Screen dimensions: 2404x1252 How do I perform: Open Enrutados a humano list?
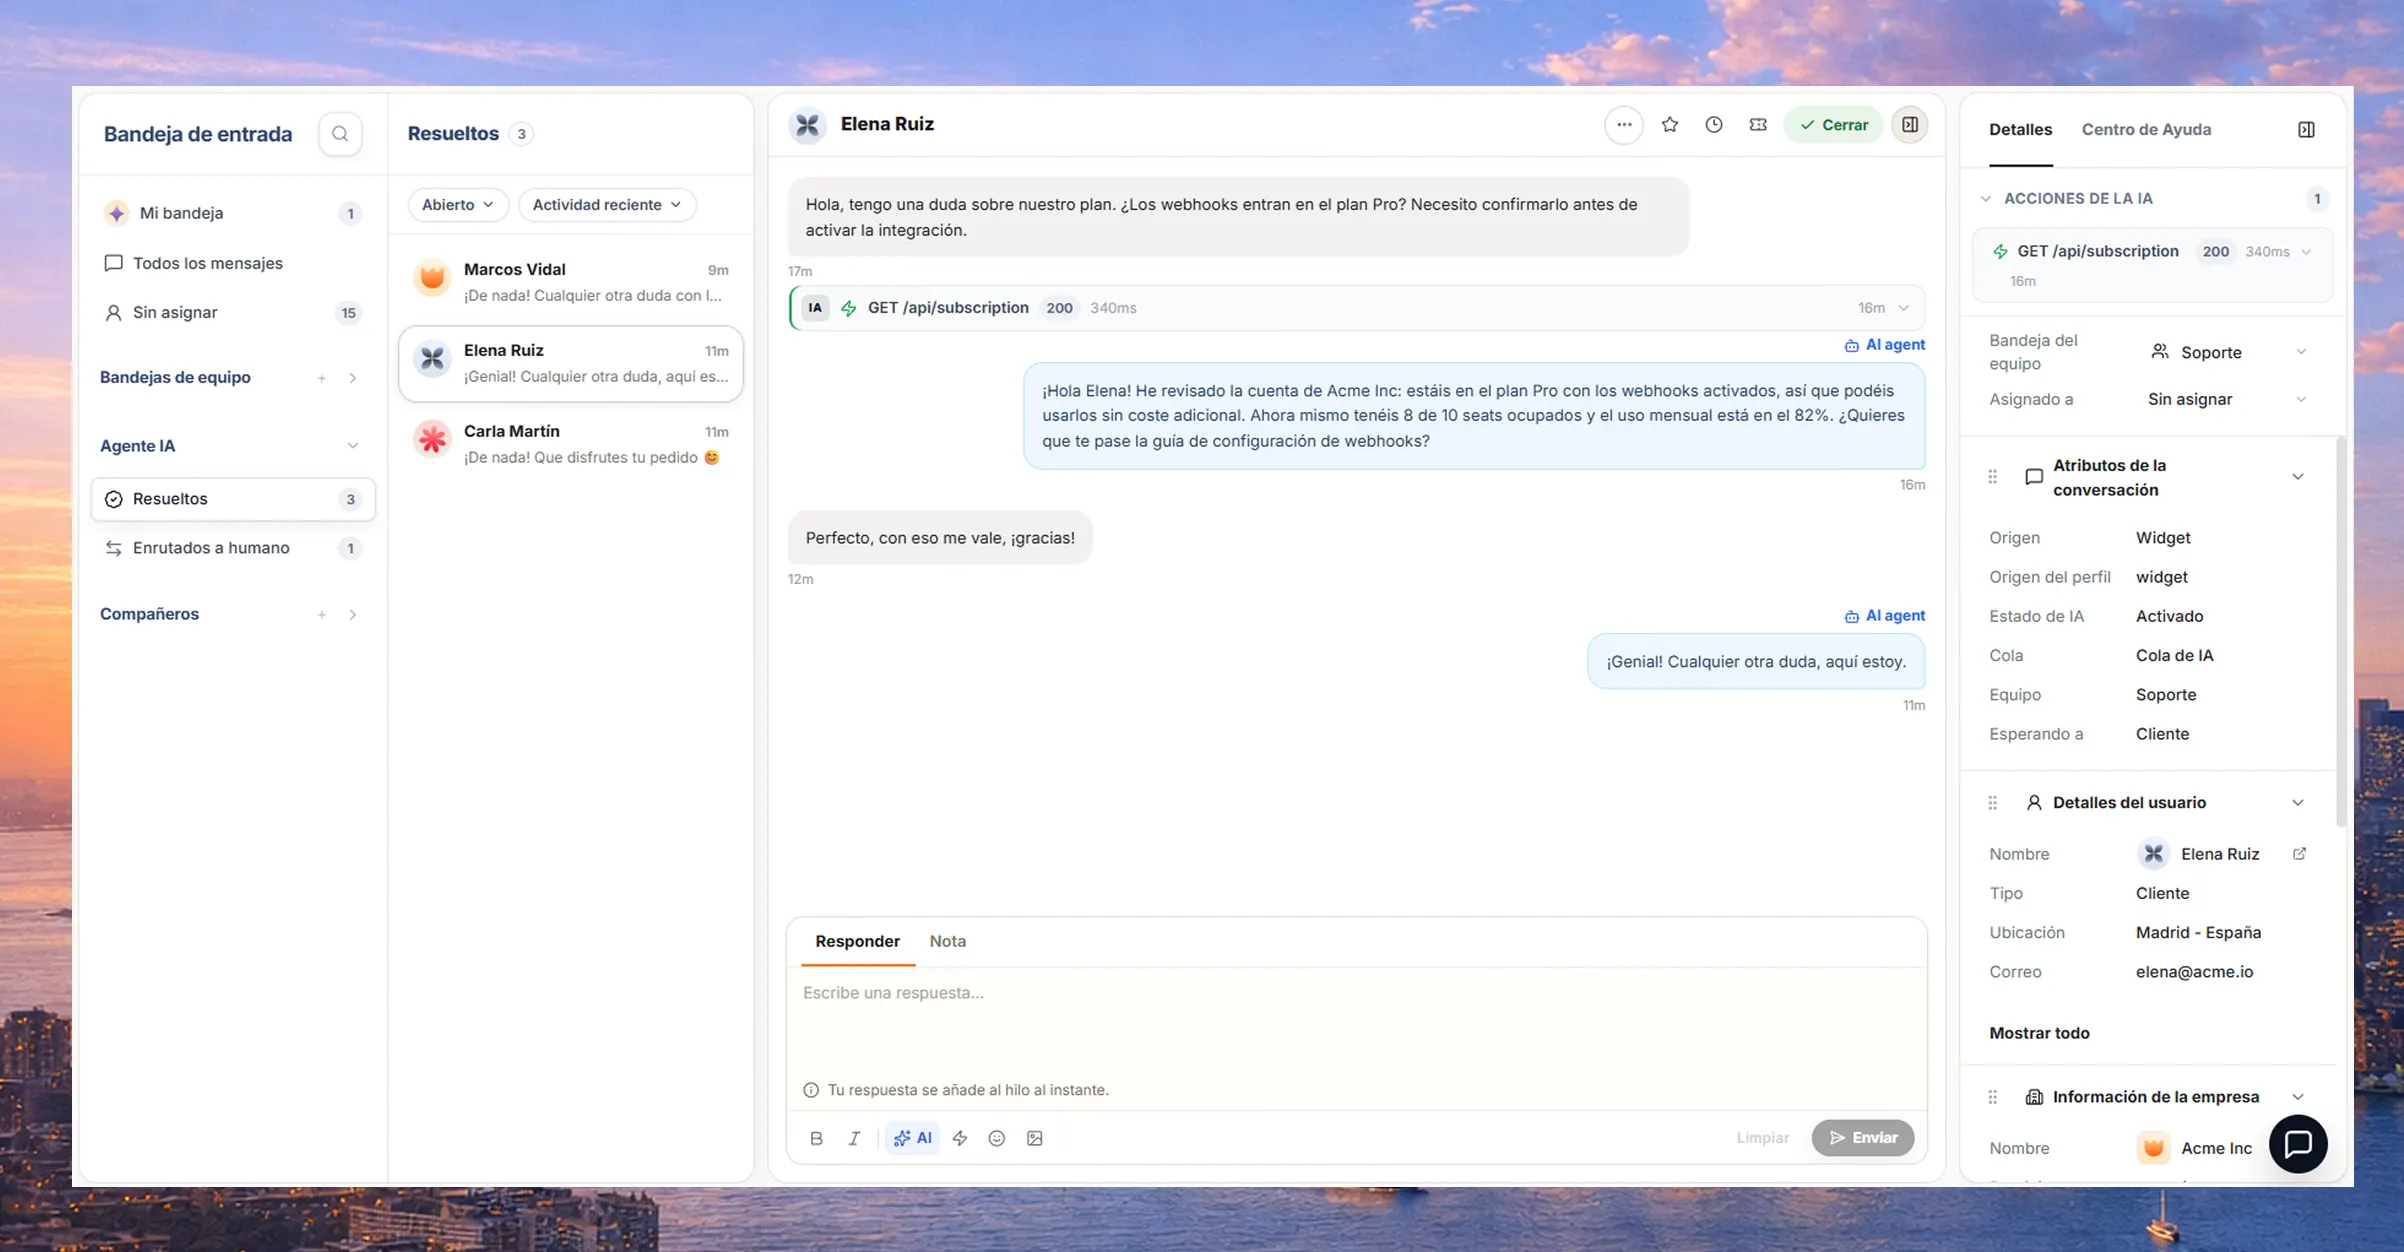(x=233, y=548)
